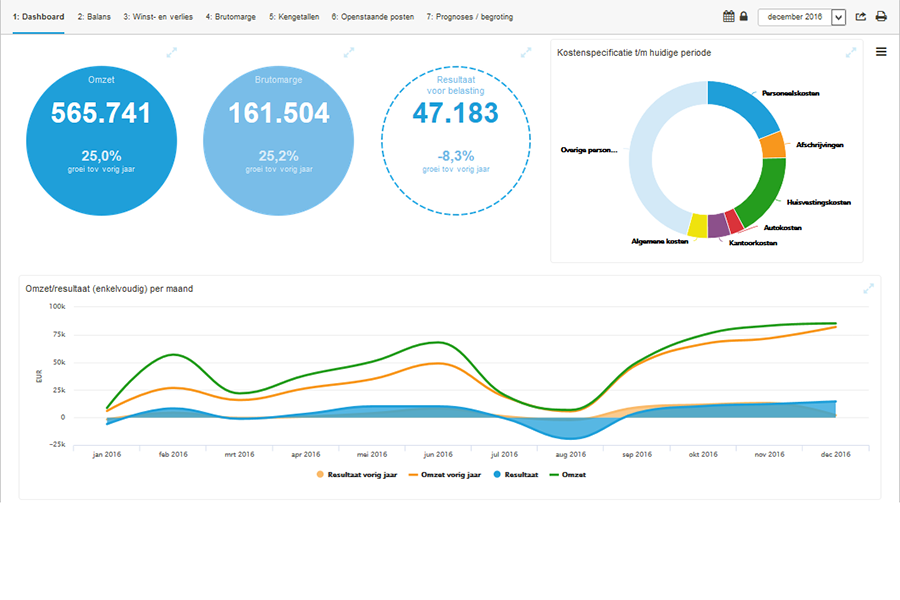Toggle the green Omzet legend series

point(568,475)
